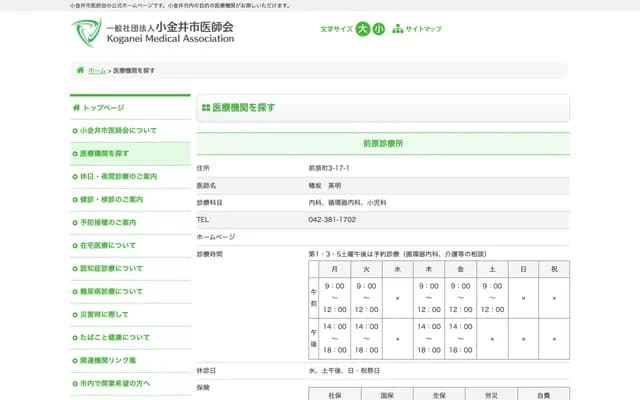The width and height of the screenshot is (640, 400).
Task: Click the house icon beside トップページ
Action: tap(75, 107)
